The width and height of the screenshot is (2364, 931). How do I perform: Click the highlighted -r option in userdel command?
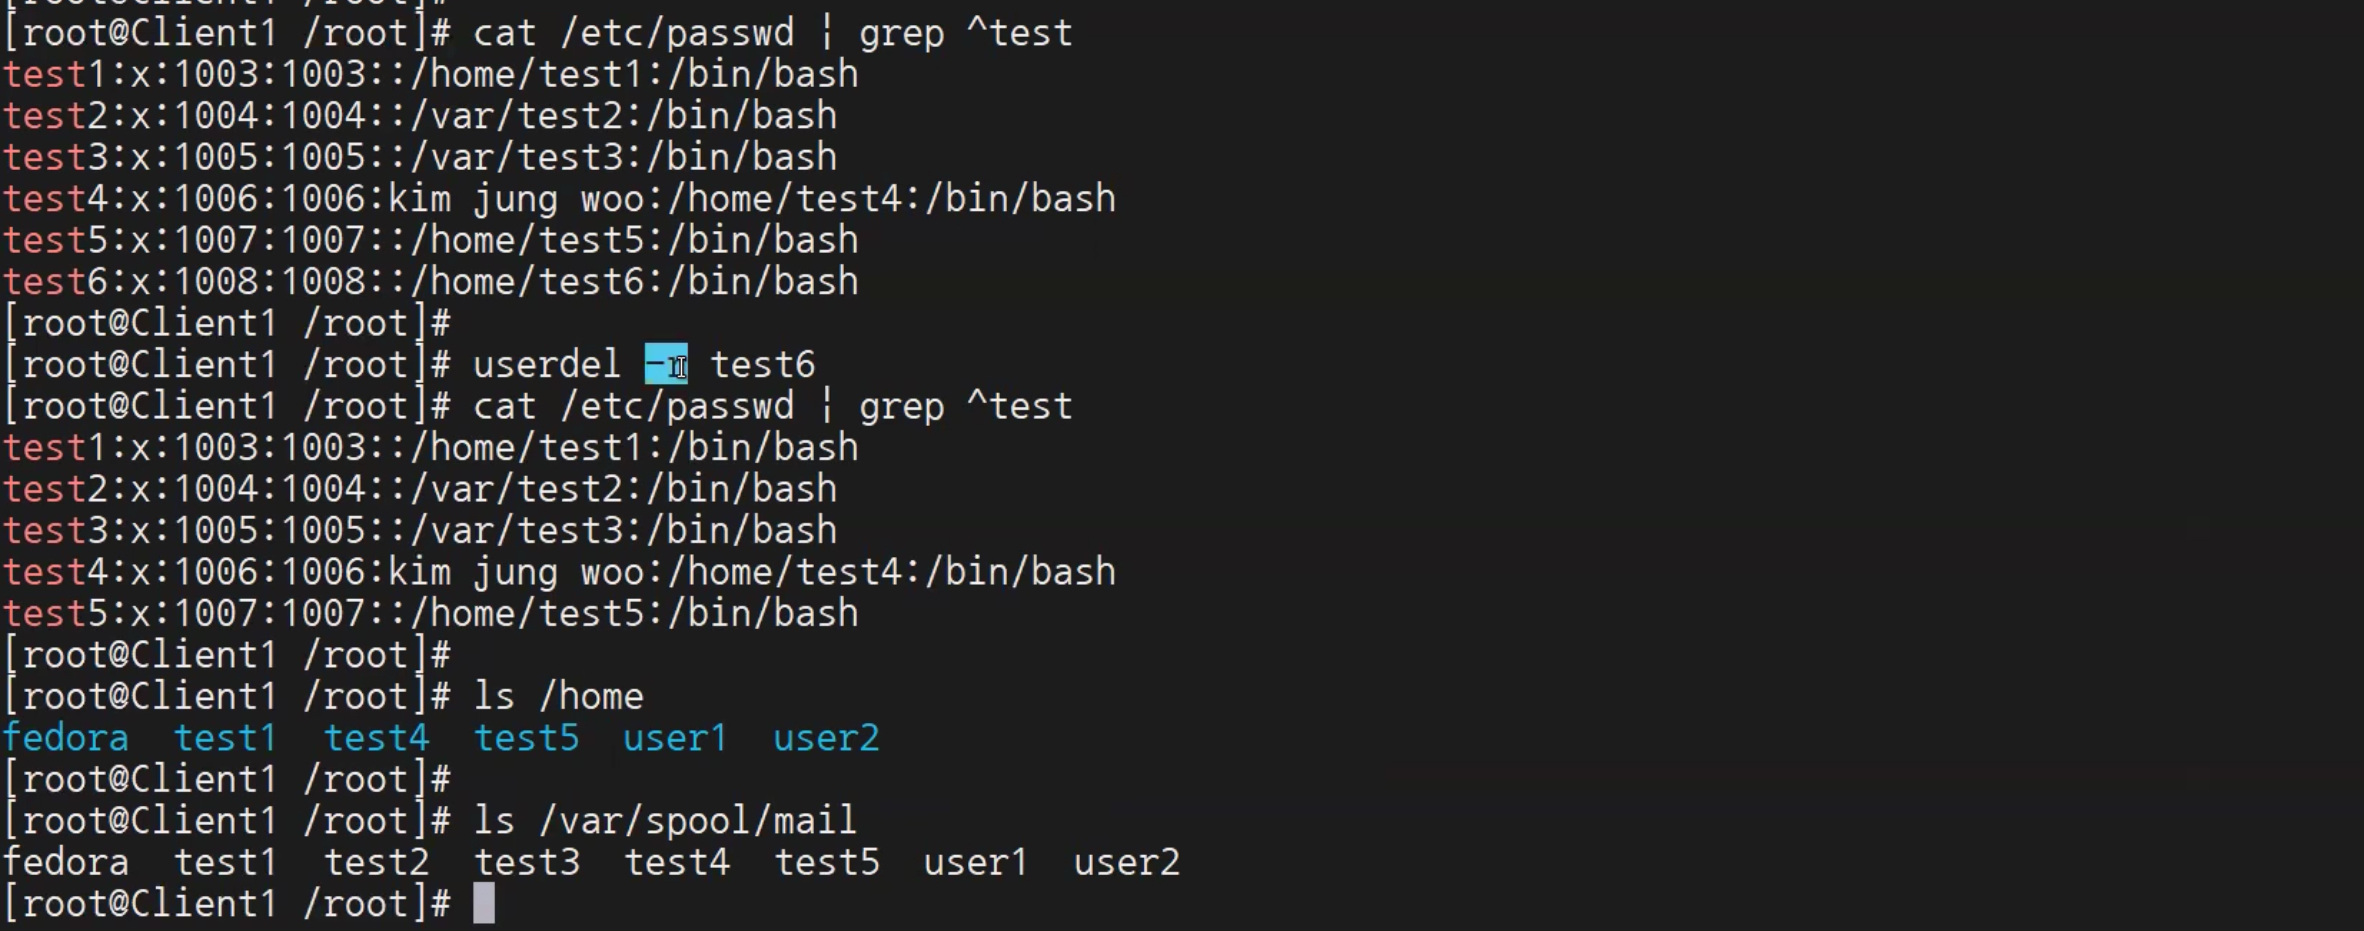(666, 364)
